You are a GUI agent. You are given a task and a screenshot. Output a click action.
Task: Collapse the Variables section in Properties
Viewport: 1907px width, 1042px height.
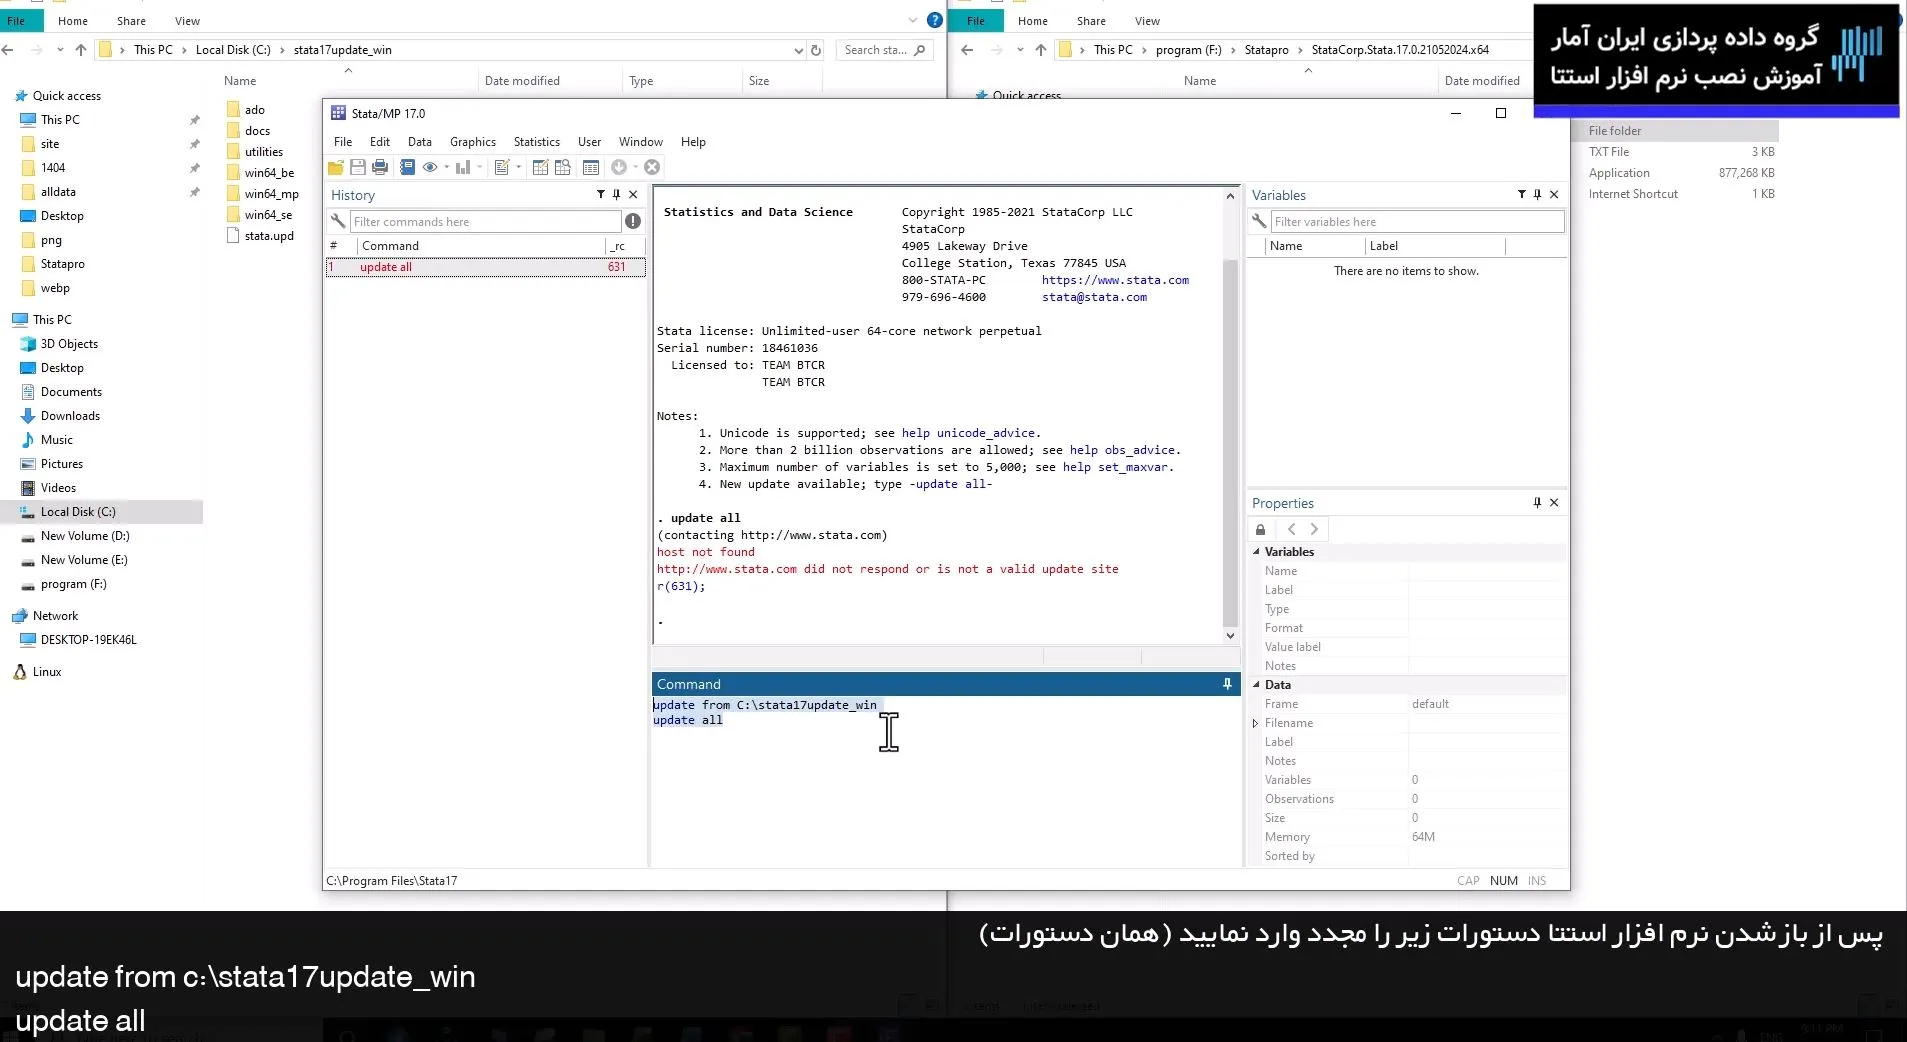coord(1257,552)
